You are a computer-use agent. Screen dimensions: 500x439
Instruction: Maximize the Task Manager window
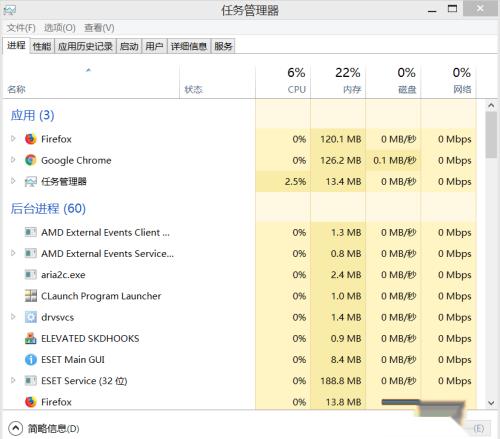pyautogui.click(x=452, y=9)
